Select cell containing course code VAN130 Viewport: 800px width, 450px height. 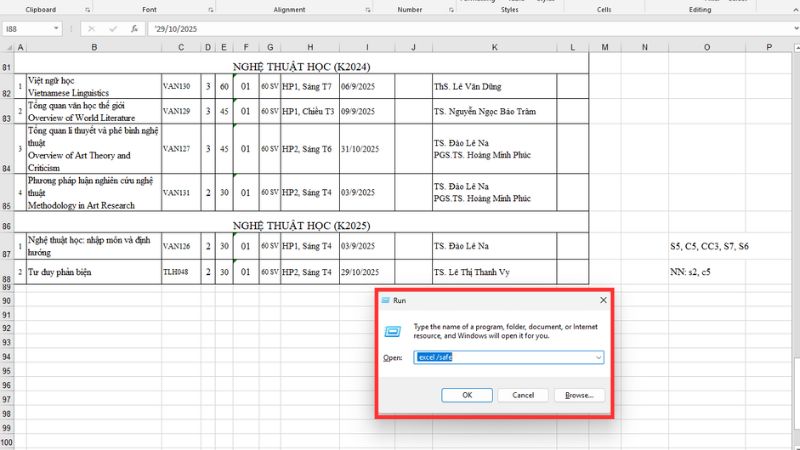point(180,87)
